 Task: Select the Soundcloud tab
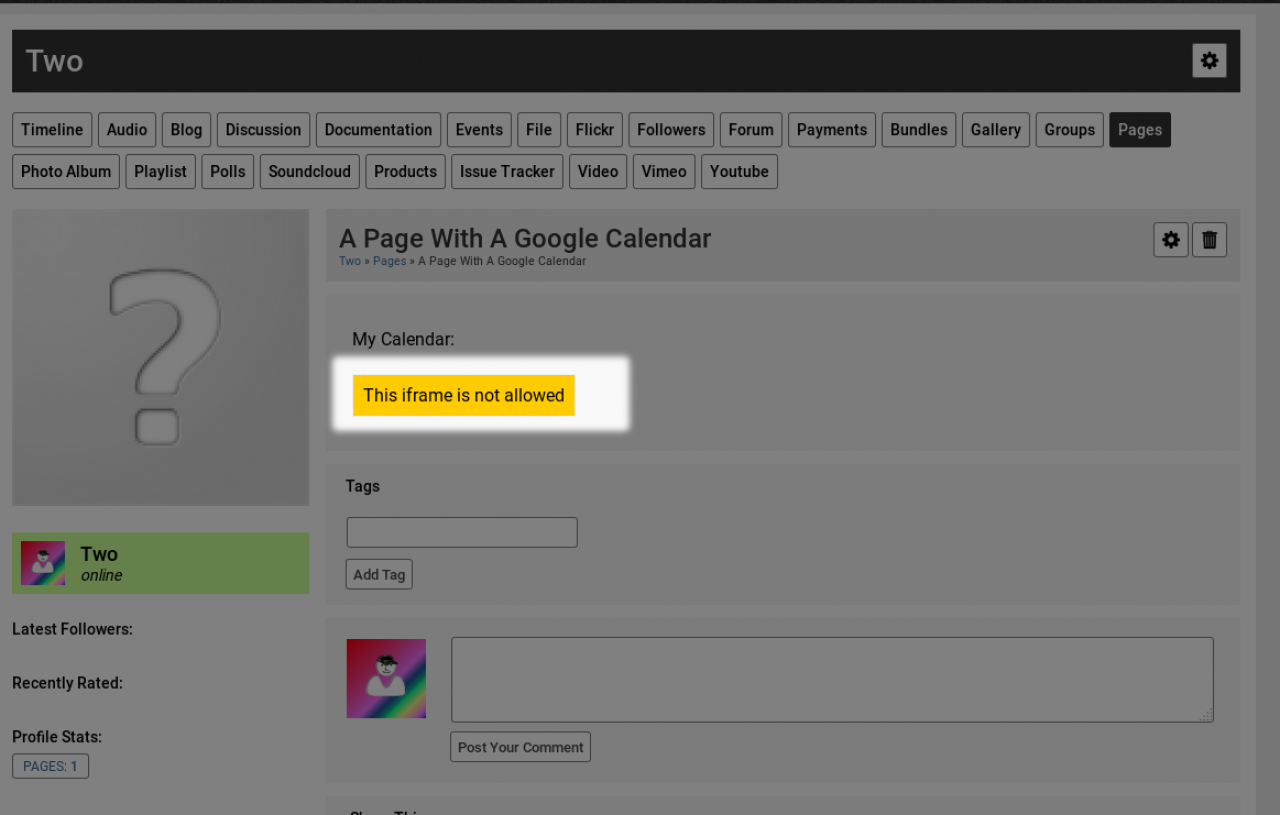click(309, 172)
